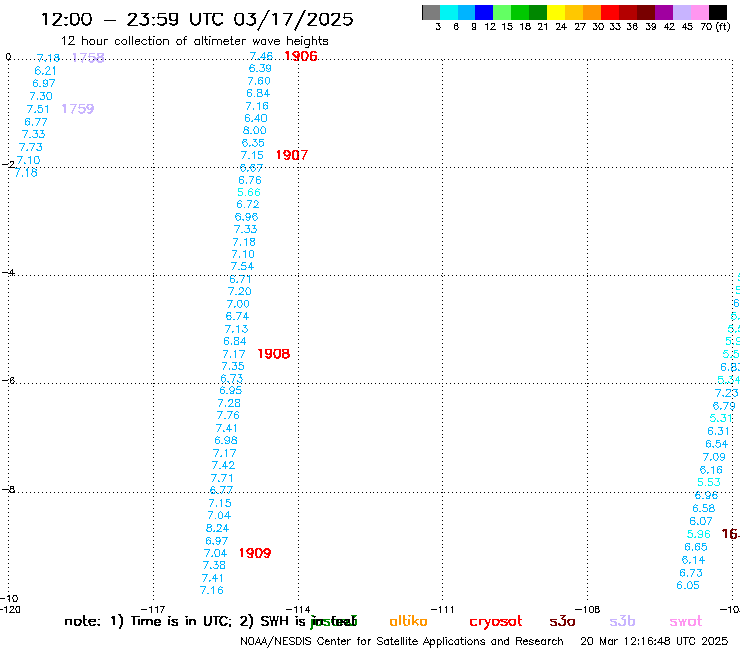Click the 7.73 left track value

click(x=31, y=147)
